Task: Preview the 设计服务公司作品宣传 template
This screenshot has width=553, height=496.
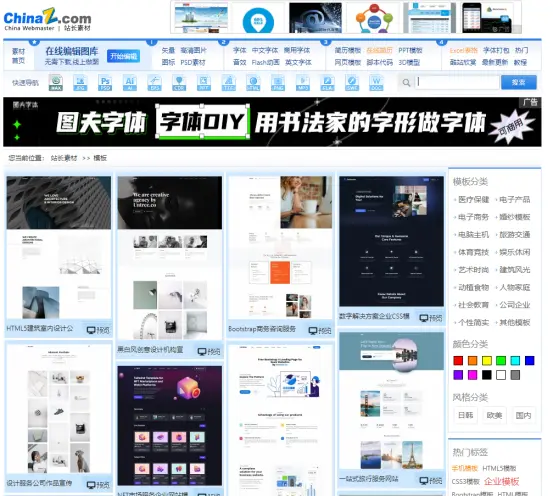Action: (98, 485)
